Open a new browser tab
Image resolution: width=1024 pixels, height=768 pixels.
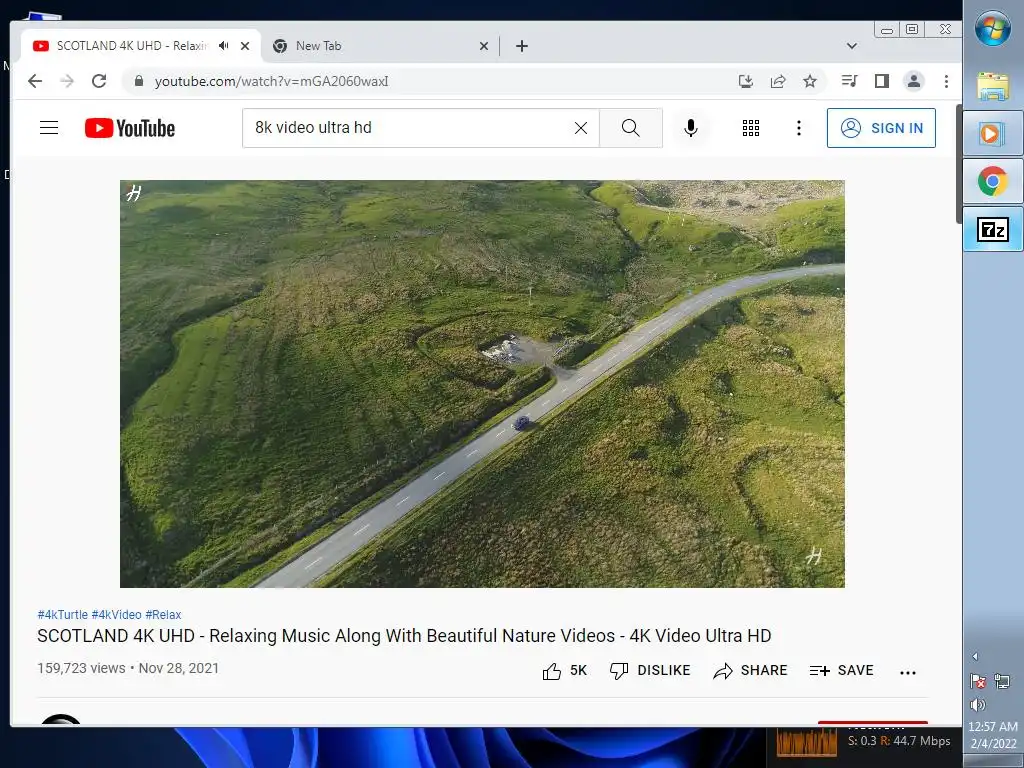point(522,46)
